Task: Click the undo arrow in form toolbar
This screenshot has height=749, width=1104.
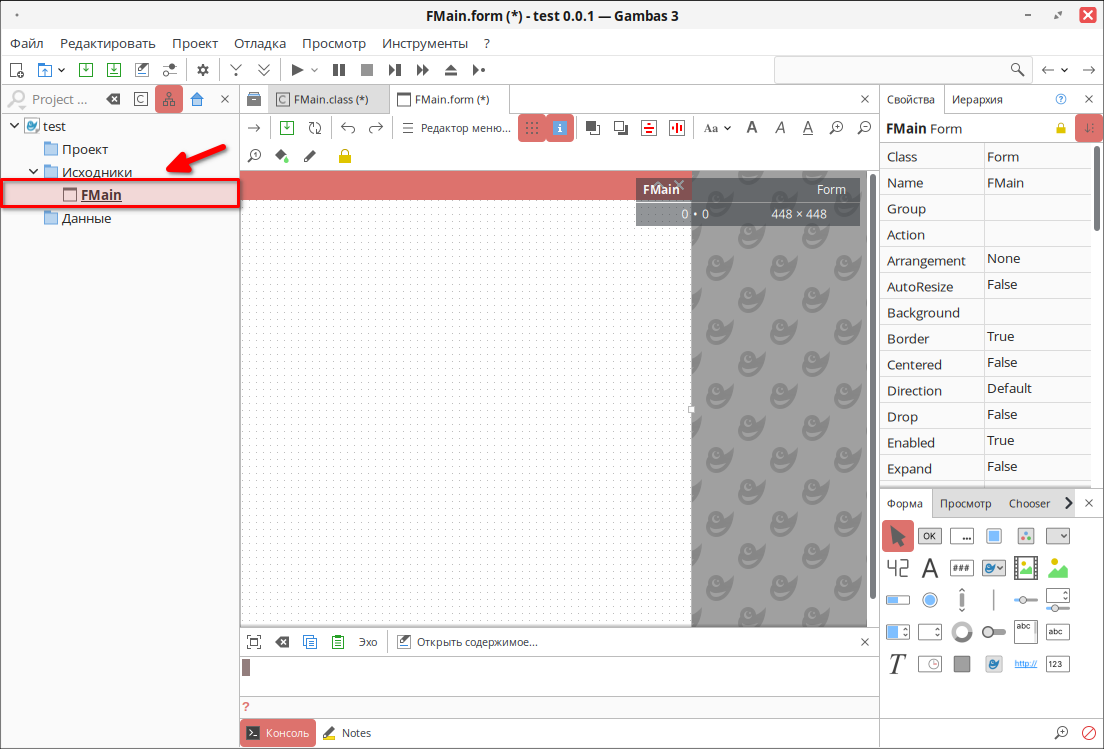Action: click(x=348, y=128)
